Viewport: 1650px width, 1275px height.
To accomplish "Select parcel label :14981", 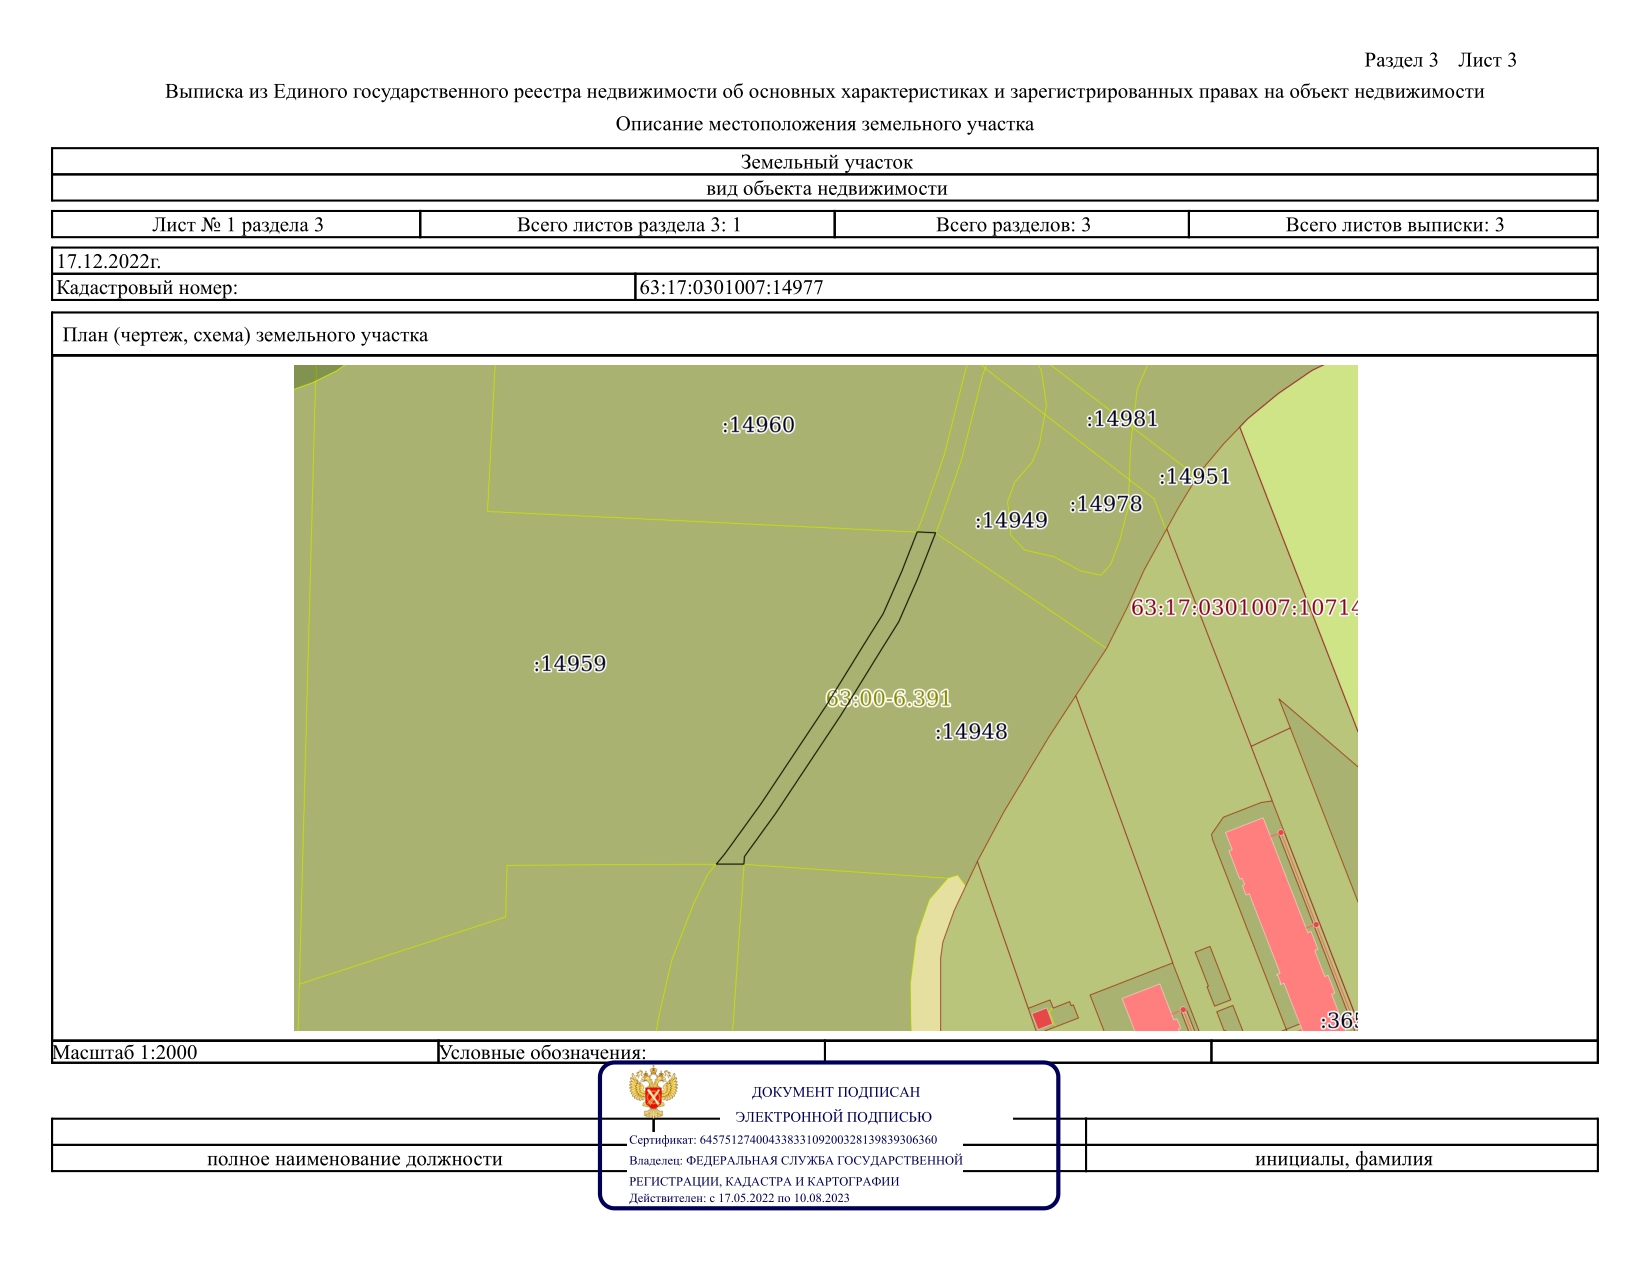I will [x=1122, y=419].
